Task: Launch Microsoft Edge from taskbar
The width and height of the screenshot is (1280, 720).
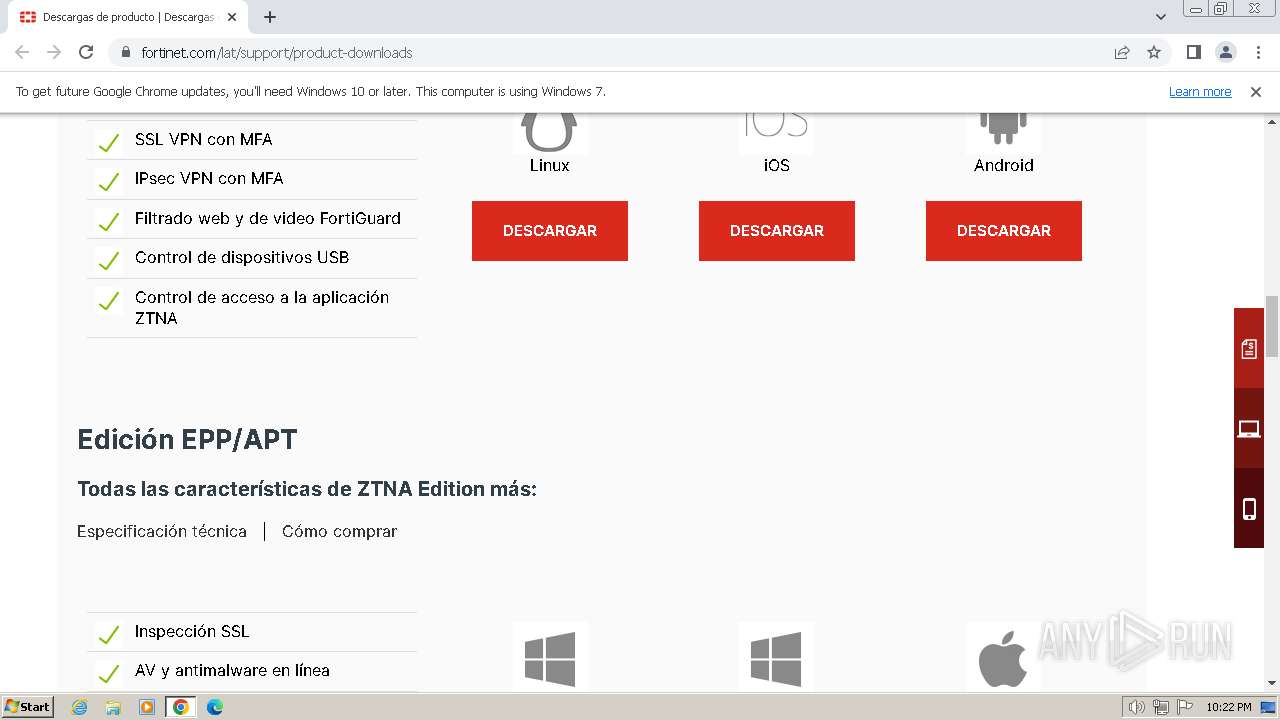Action: pyautogui.click(x=215, y=707)
